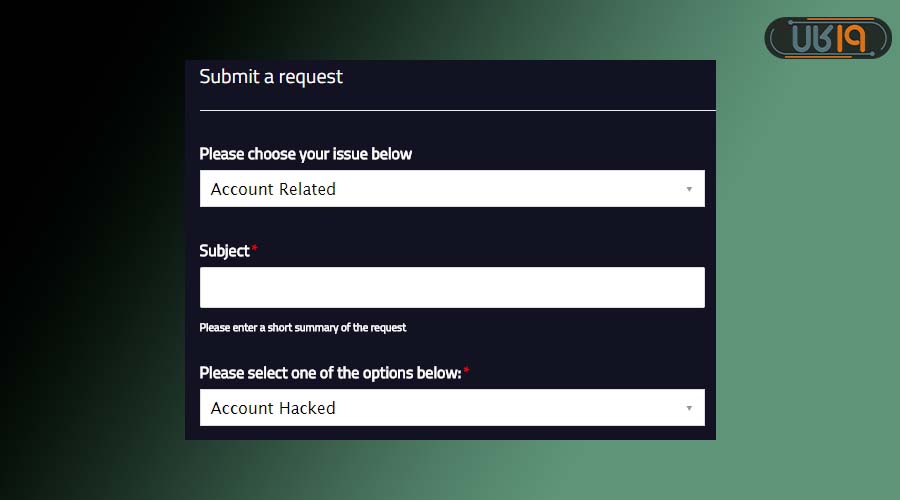Click the divider line under the heading
900x500 pixels.
point(457,110)
